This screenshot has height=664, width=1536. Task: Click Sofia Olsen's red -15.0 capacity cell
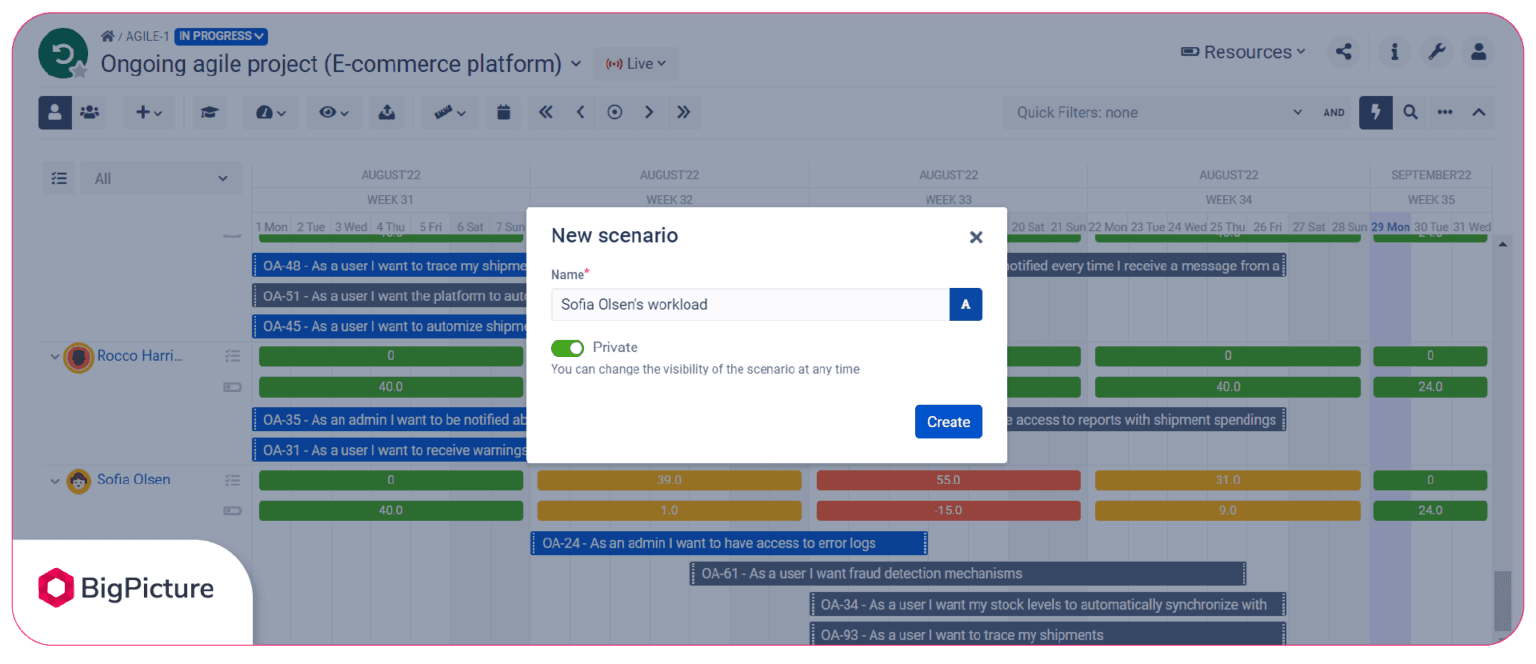point(948,510)
